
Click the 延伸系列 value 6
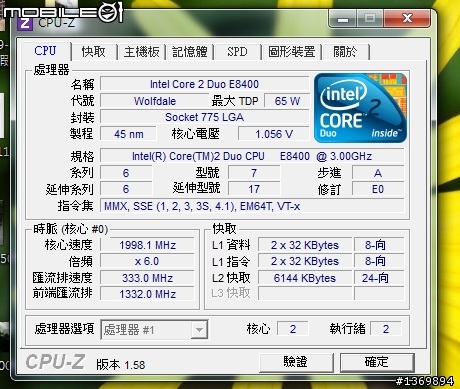[126, 189]
